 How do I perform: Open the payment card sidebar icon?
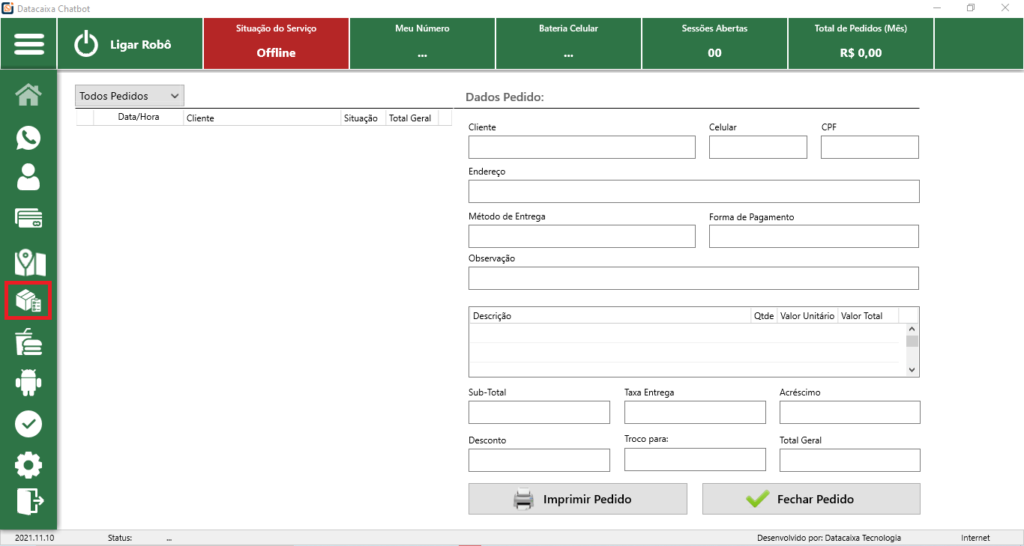[28, 218]
